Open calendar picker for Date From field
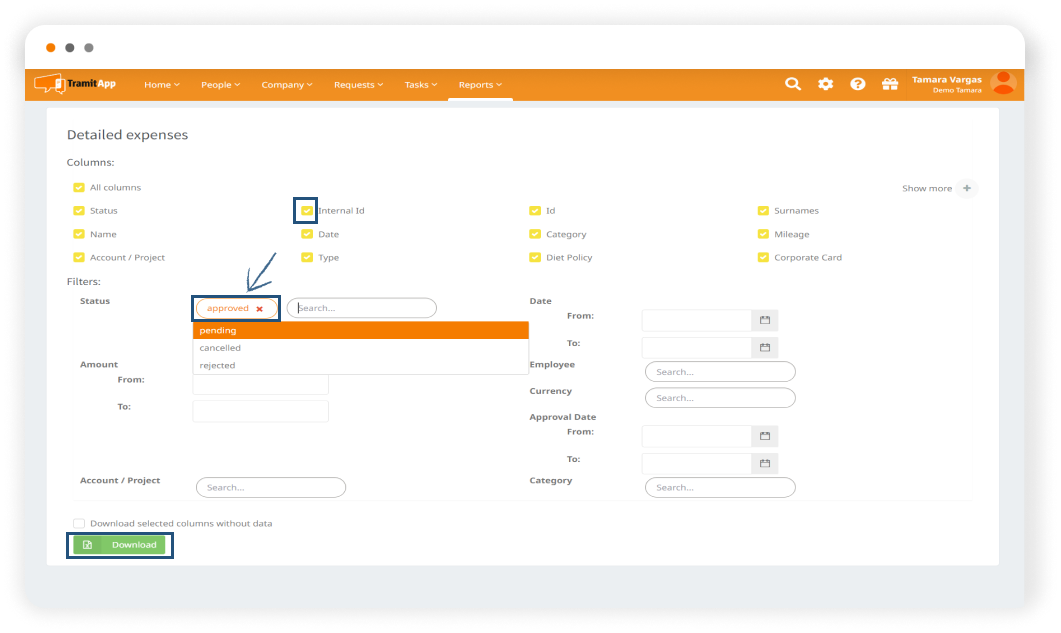 pyautogui.click(x=765, y=320)
